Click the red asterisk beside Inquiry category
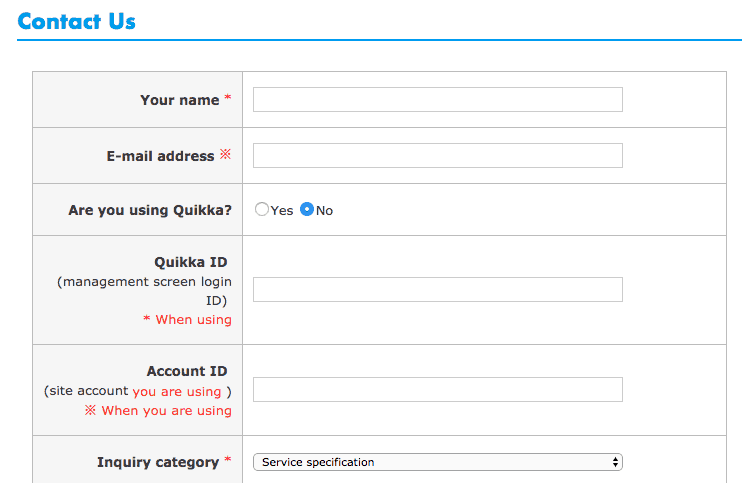Image resolution: width=752 pixels, height=483 pixels. (x=228, y=460)
